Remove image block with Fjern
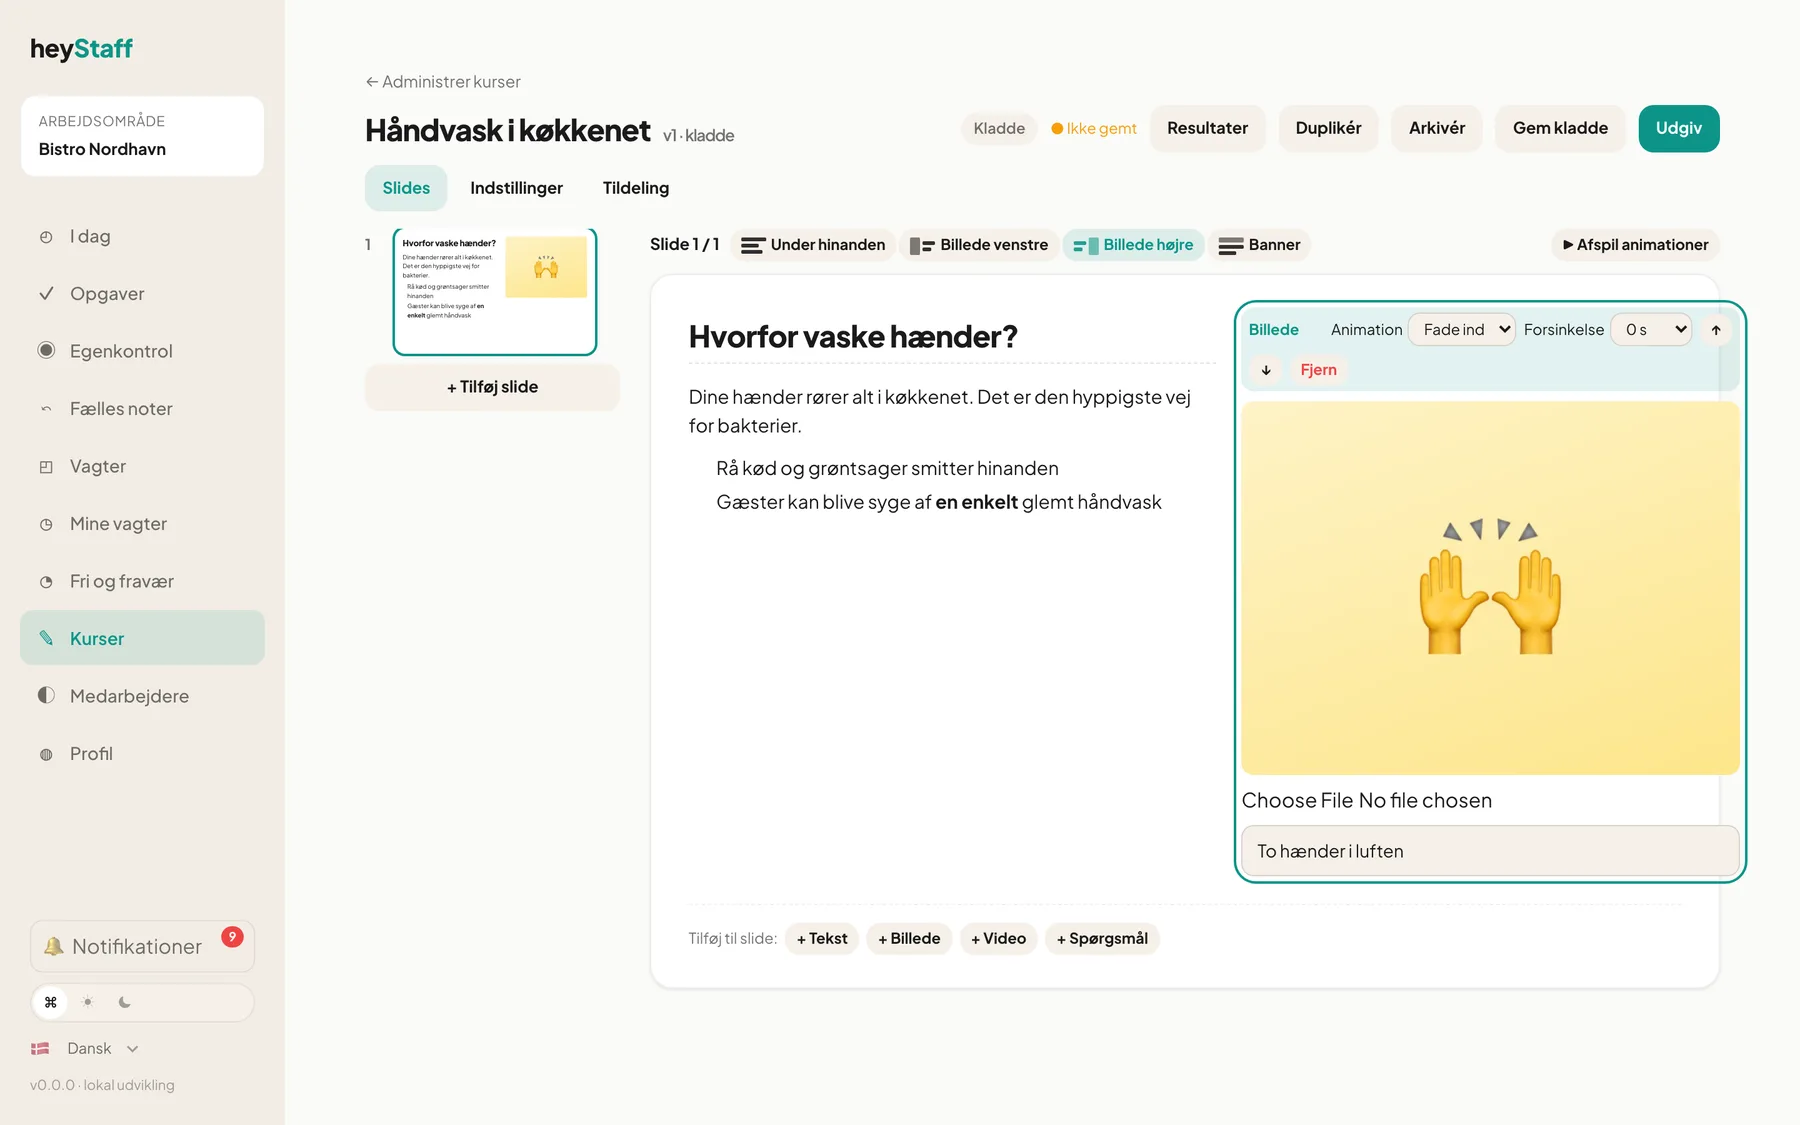The image size is (1800, 1125). (1318, 370)
